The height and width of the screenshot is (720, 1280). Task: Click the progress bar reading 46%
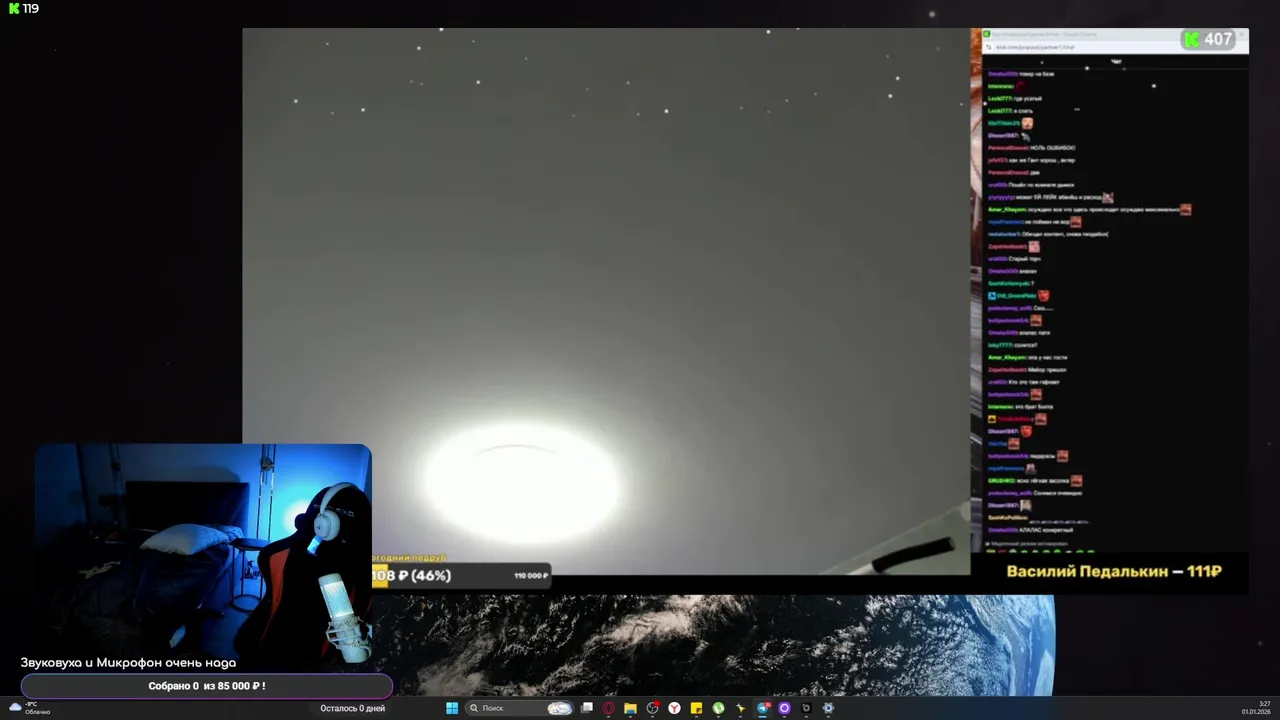461,575
